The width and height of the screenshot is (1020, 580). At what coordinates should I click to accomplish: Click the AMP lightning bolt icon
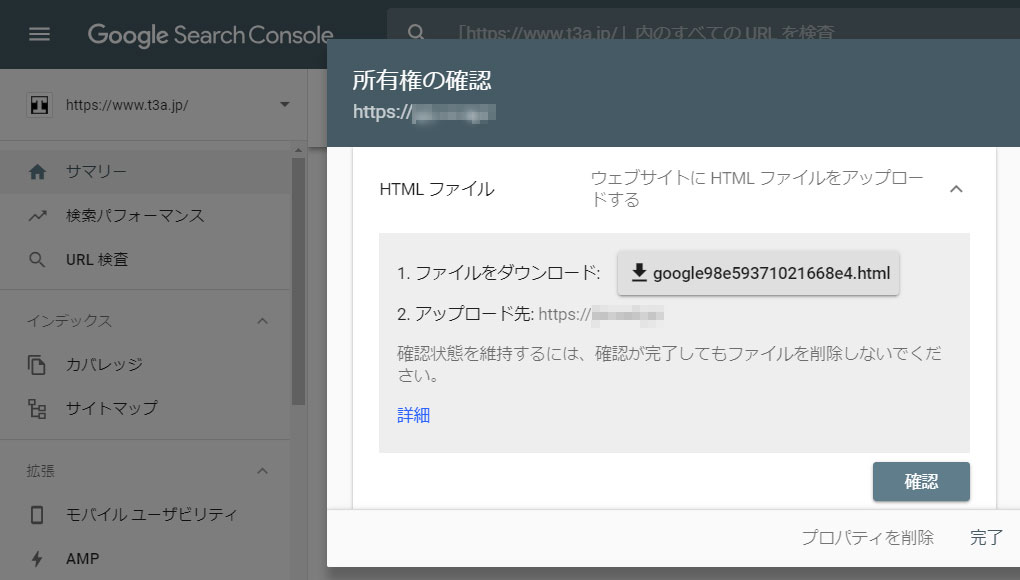pyautogui.click(x=37, y=559)
